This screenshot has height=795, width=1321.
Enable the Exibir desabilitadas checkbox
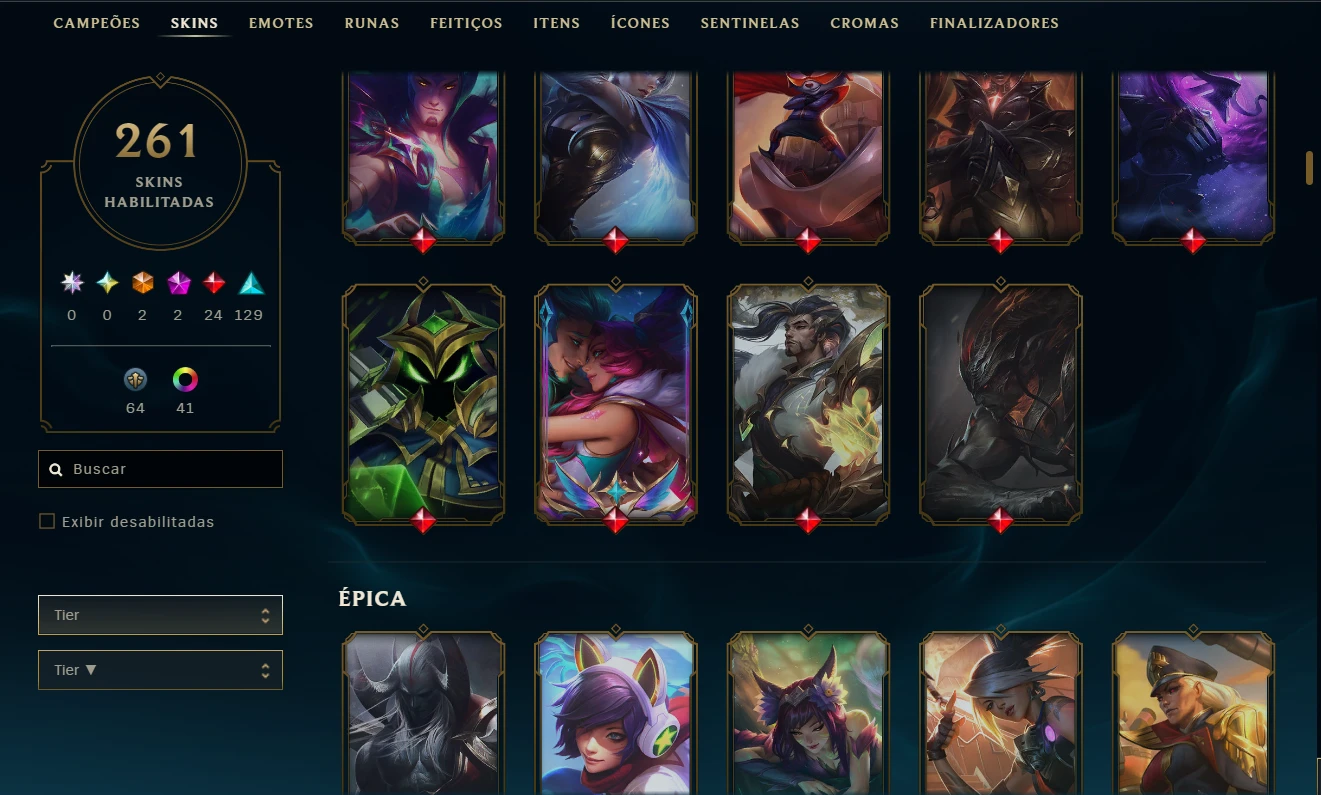tap(46, 521)
